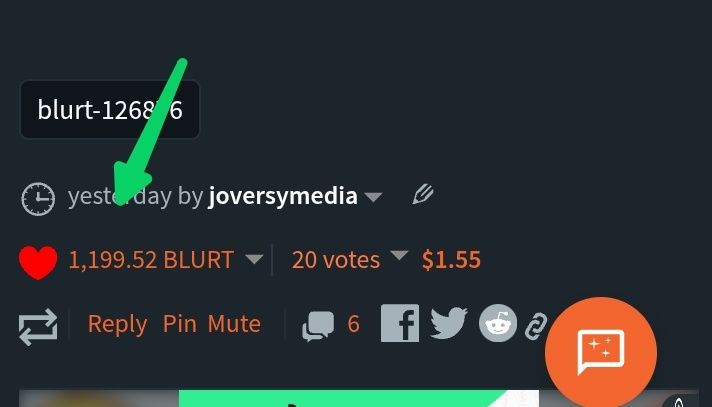Mute this post

234,323
